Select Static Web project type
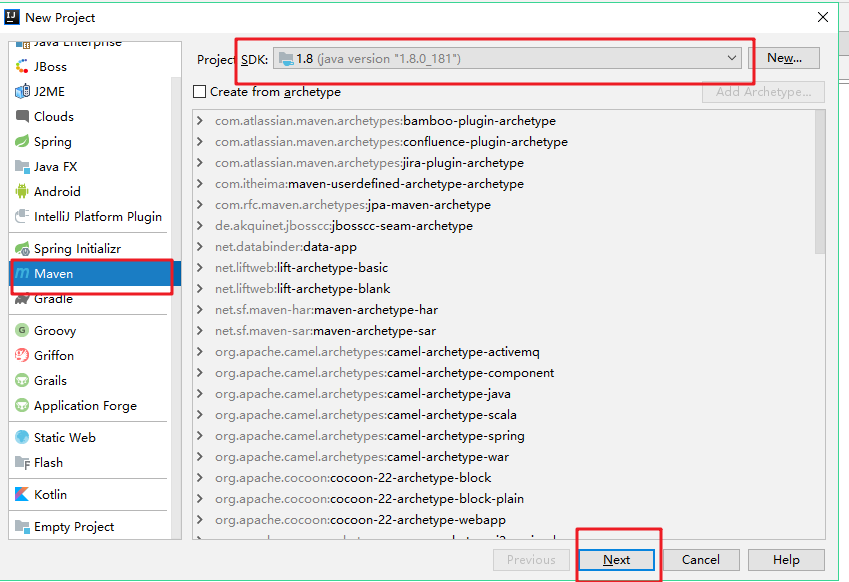Screen dimensions: 849x582 [89, 437]
